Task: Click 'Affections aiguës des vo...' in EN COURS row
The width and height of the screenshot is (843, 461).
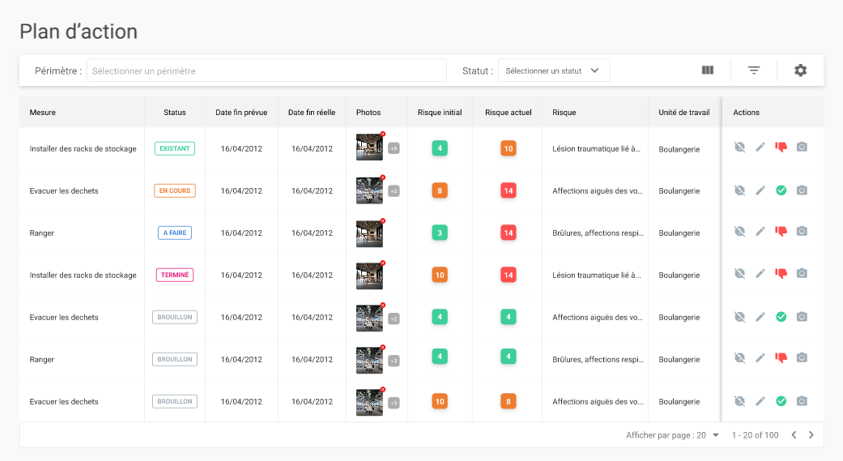Action: pos(597,190)
